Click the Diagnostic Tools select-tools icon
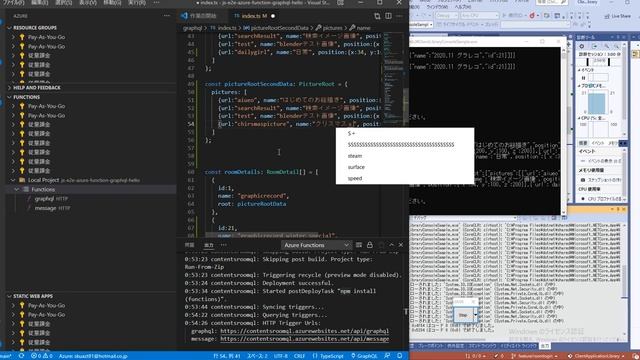Image resolution: width=640 pixels, height=360 pixels. 594,46
